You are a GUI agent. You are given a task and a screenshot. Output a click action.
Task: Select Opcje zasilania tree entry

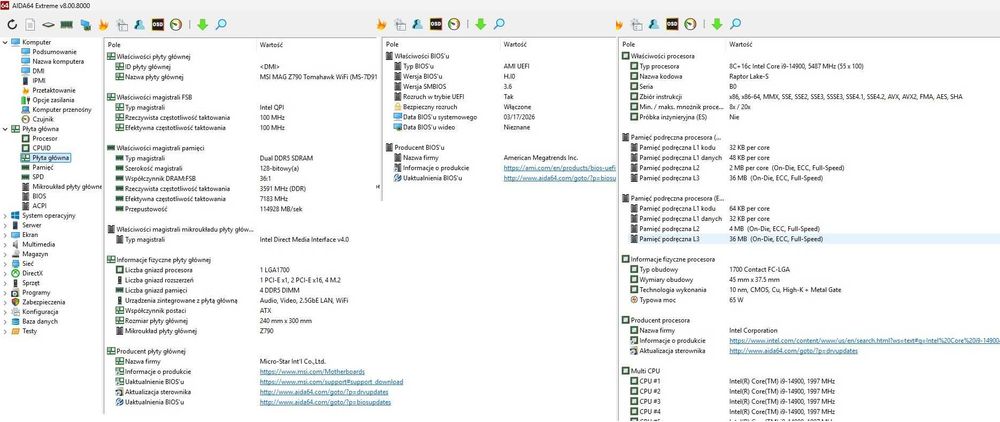(53, 100)
